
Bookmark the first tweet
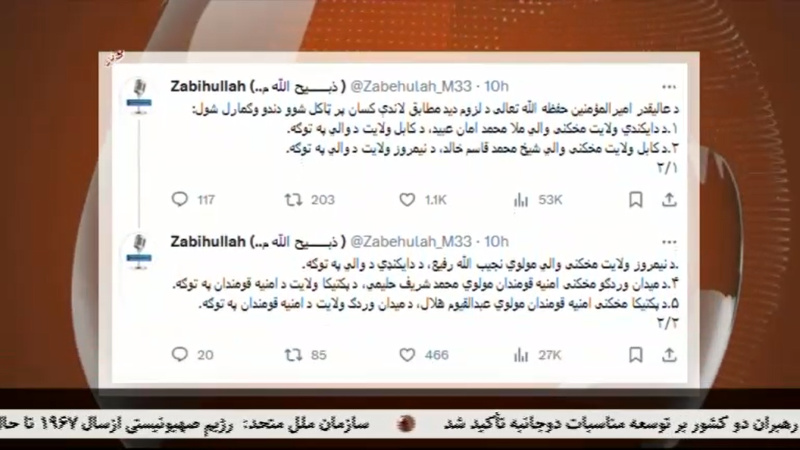pos(636,199)
